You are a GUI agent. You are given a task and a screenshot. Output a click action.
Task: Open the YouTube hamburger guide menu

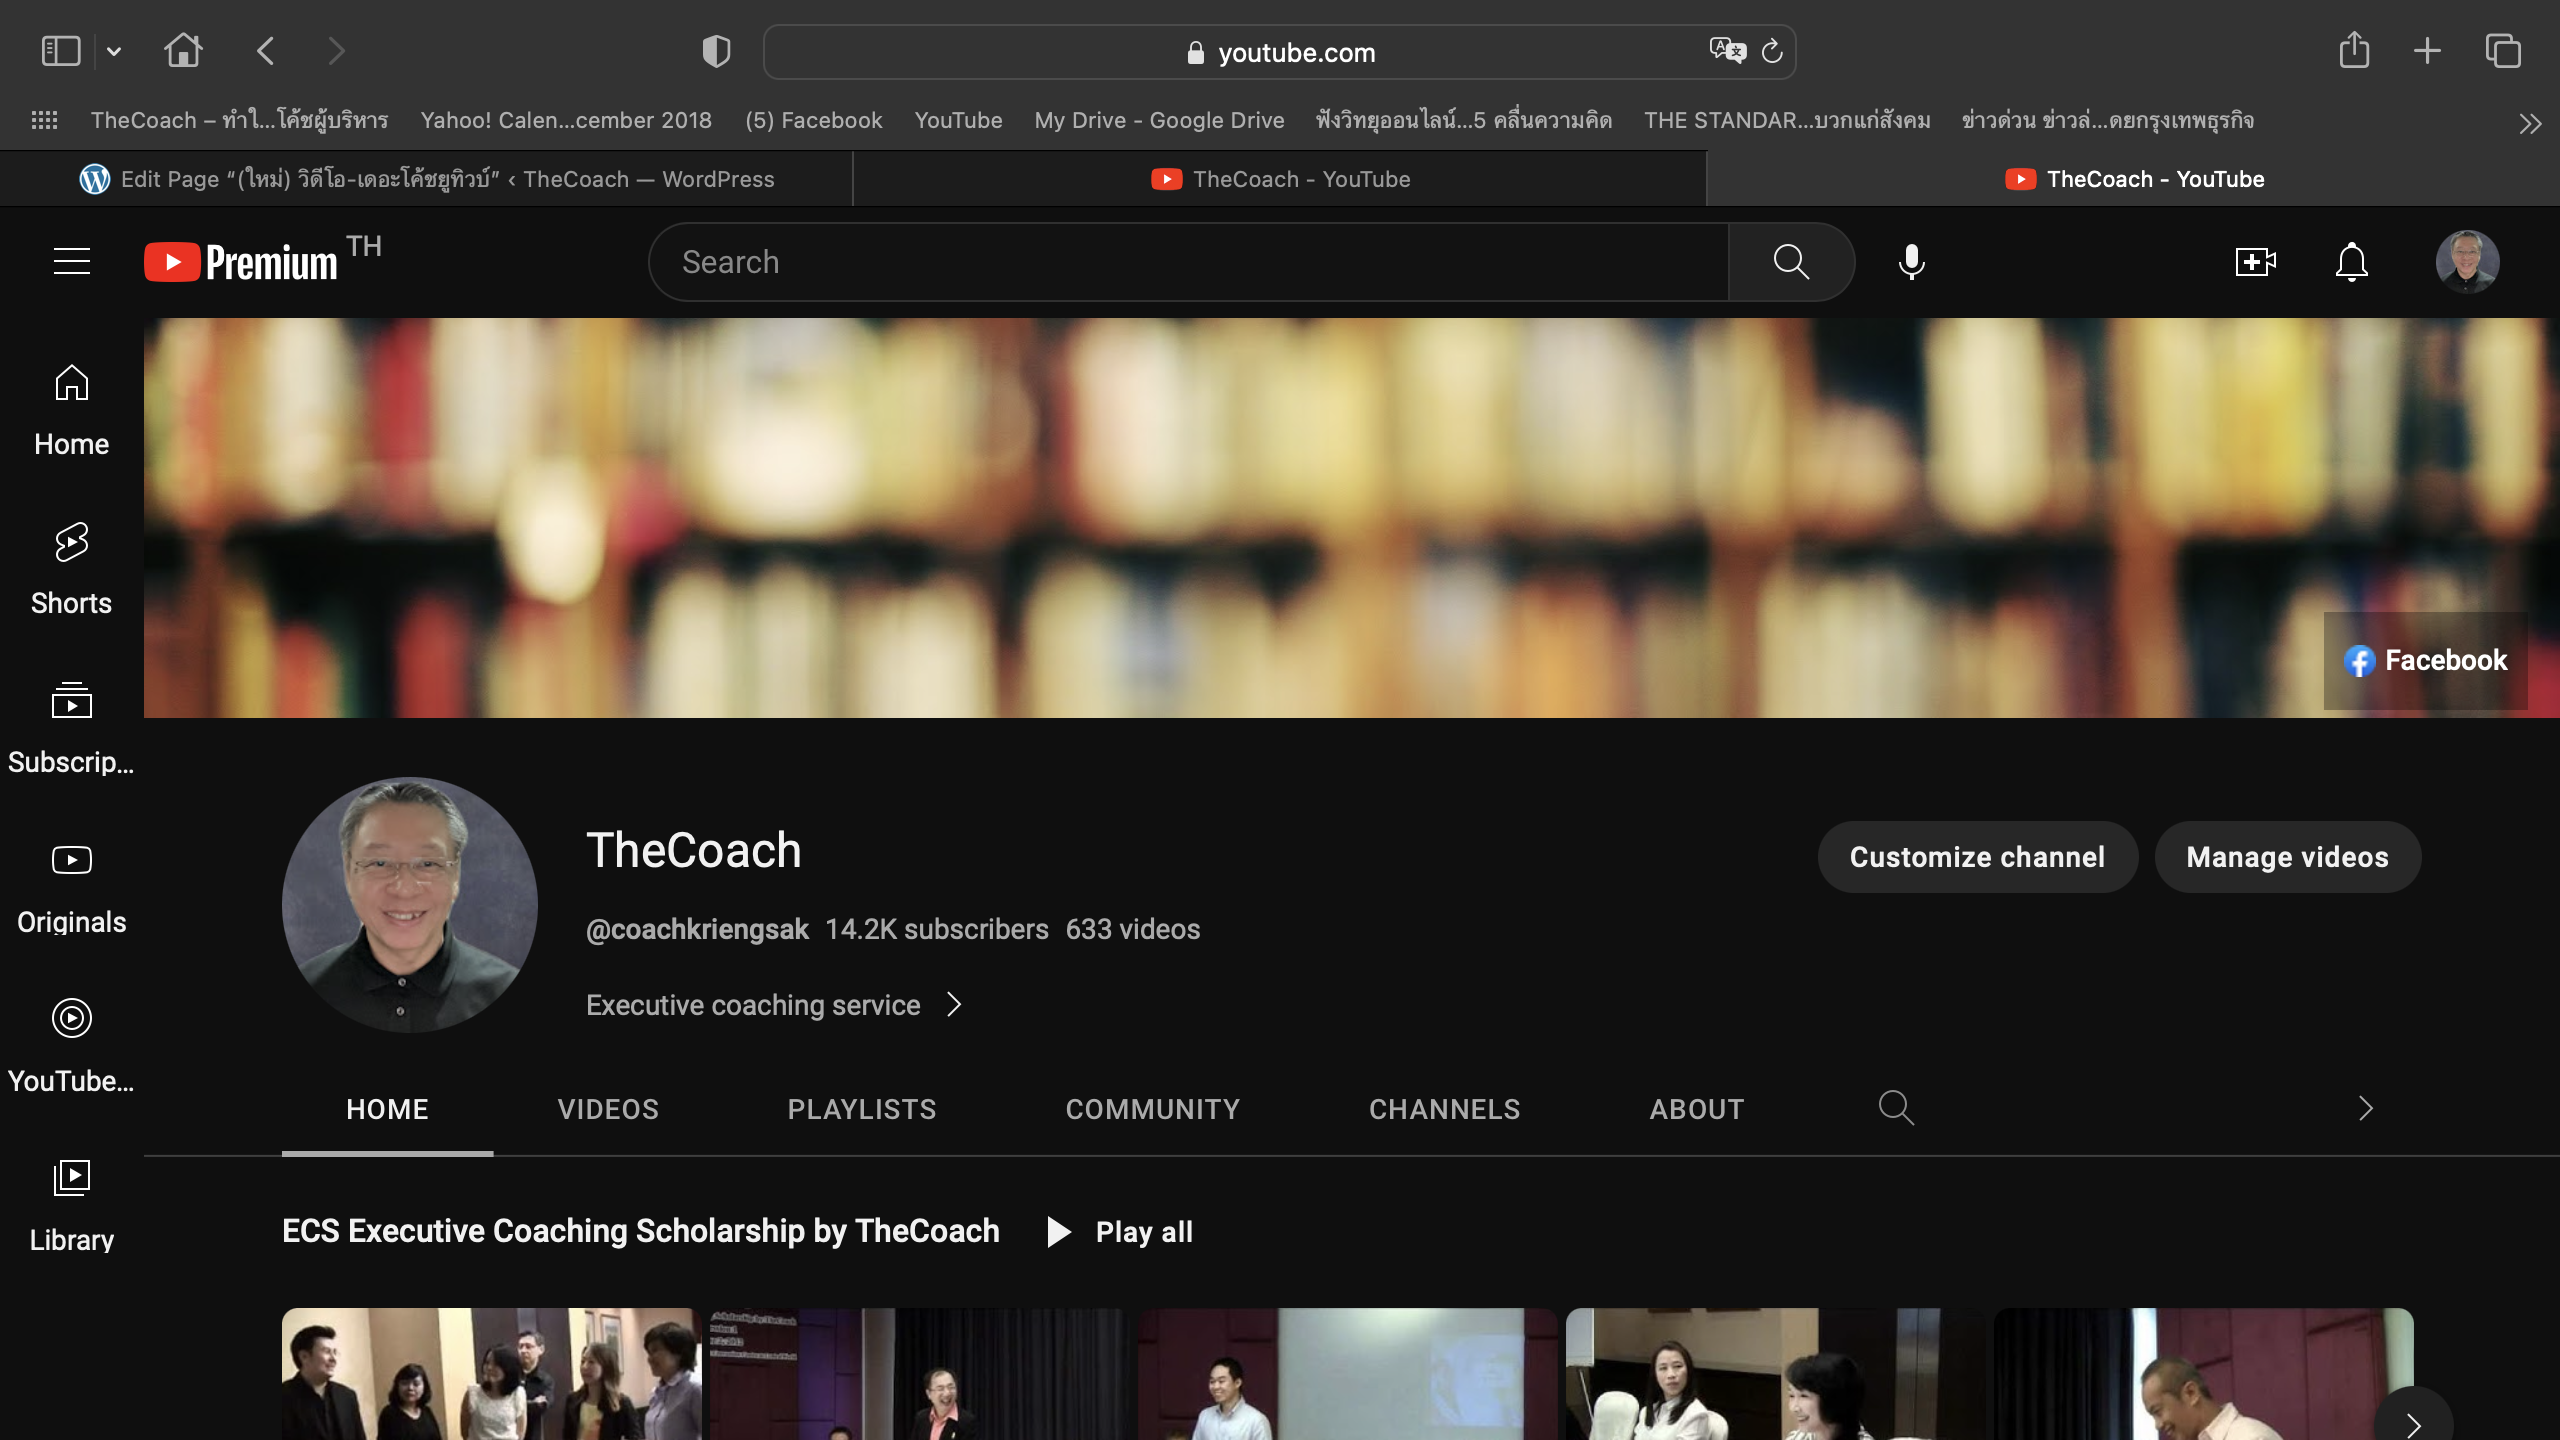coord(71,262)
